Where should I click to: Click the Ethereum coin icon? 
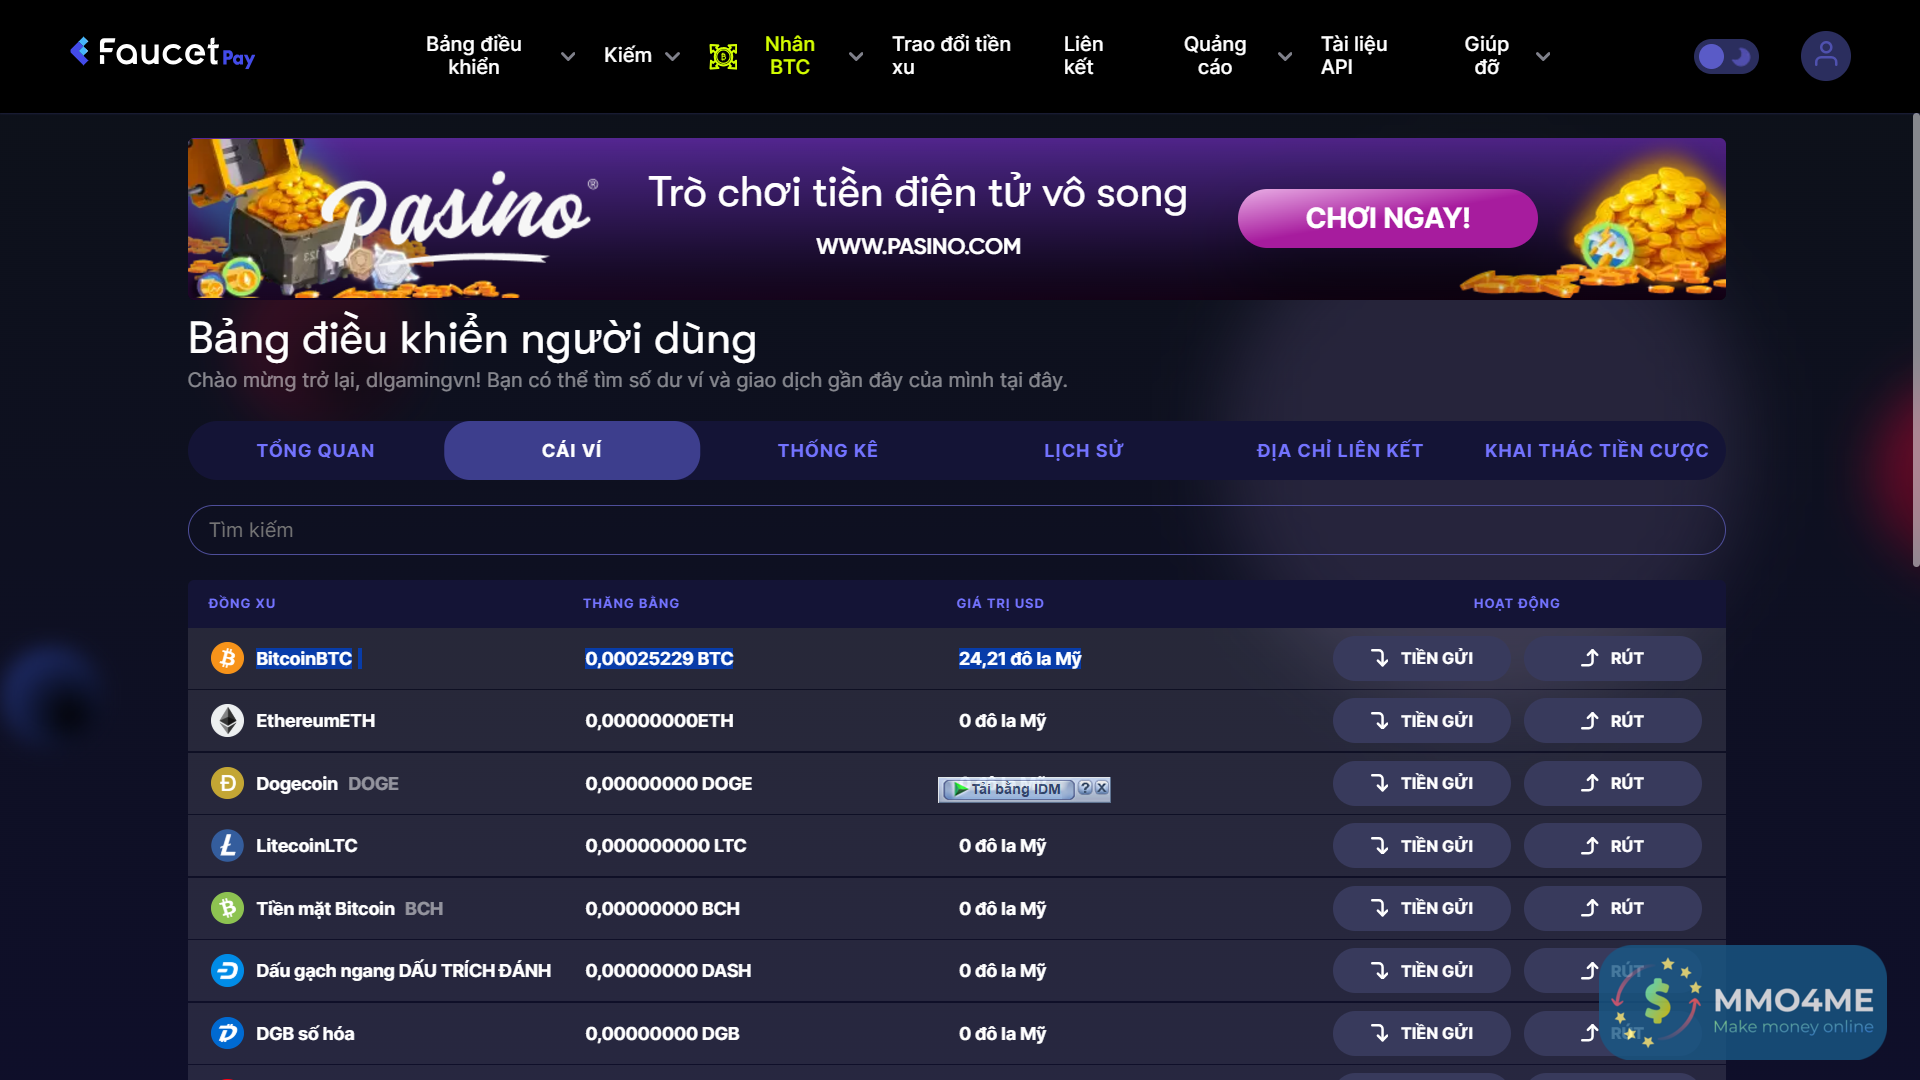(227, 720)
